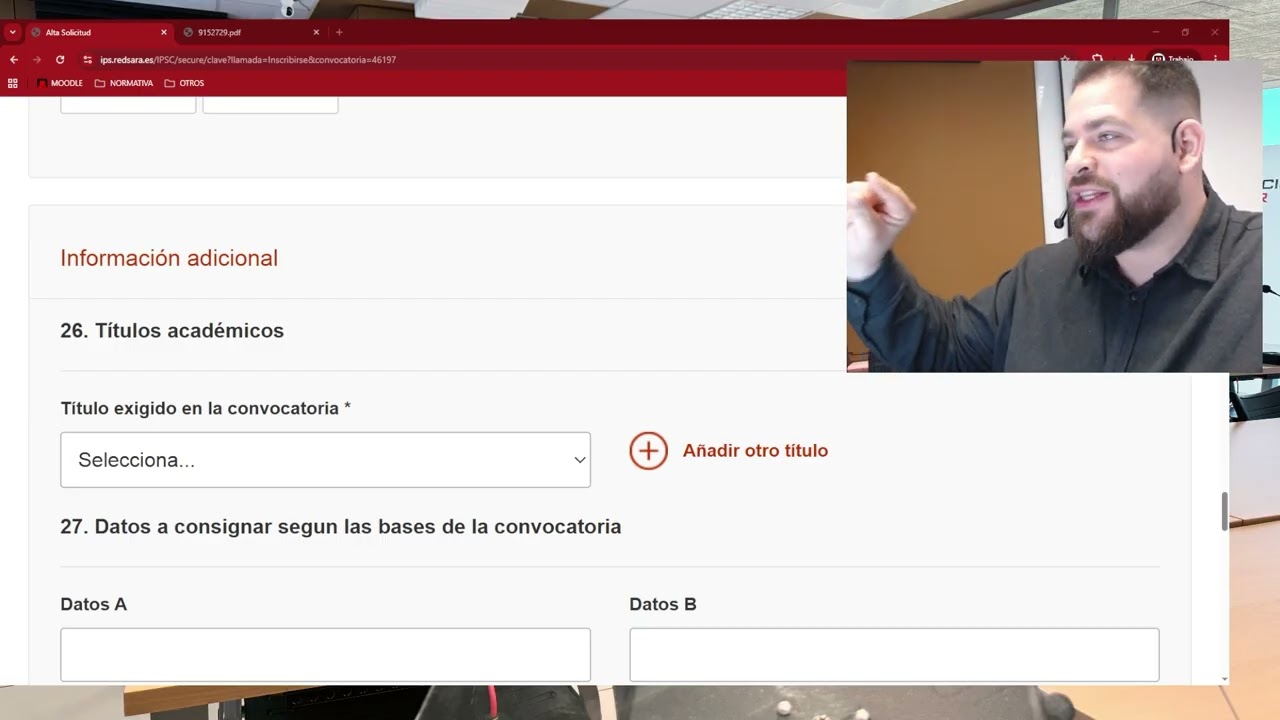Open the Chrome three-dot menu

tap(1215, 60)
